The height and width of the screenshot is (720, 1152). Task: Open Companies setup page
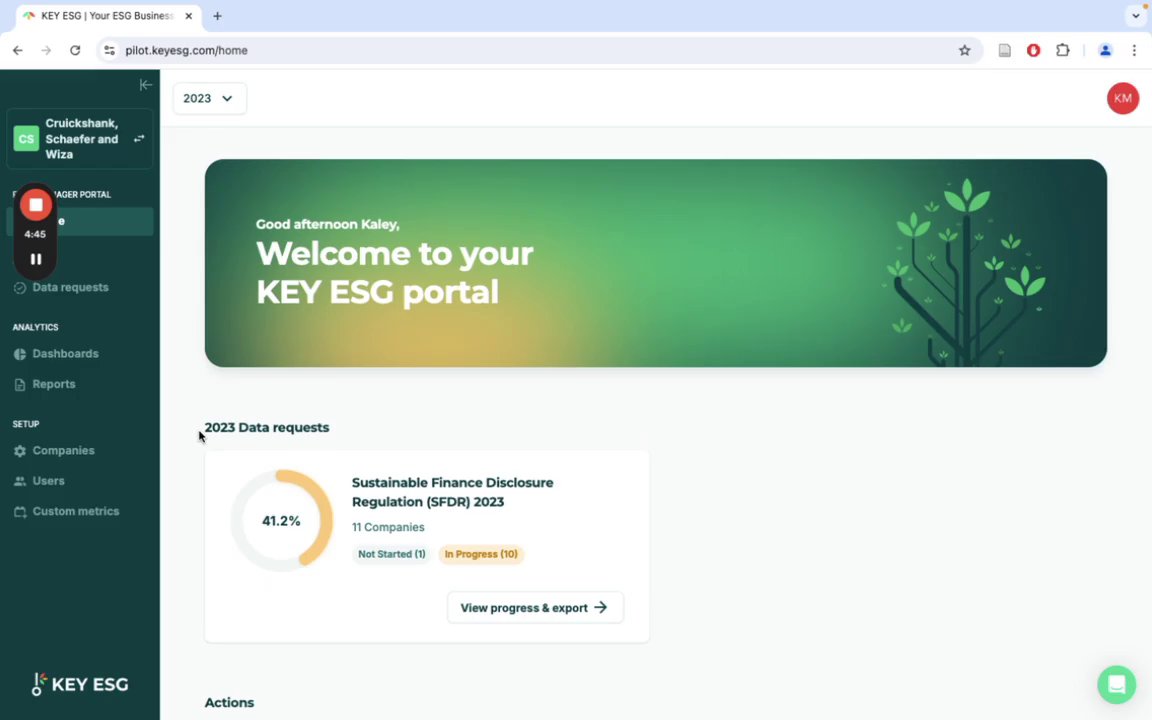tap(63, 450)
